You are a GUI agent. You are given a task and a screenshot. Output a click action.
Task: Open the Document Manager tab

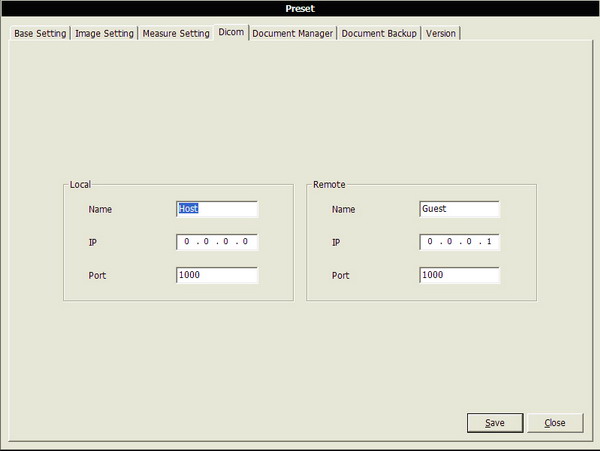coord(292,33)
